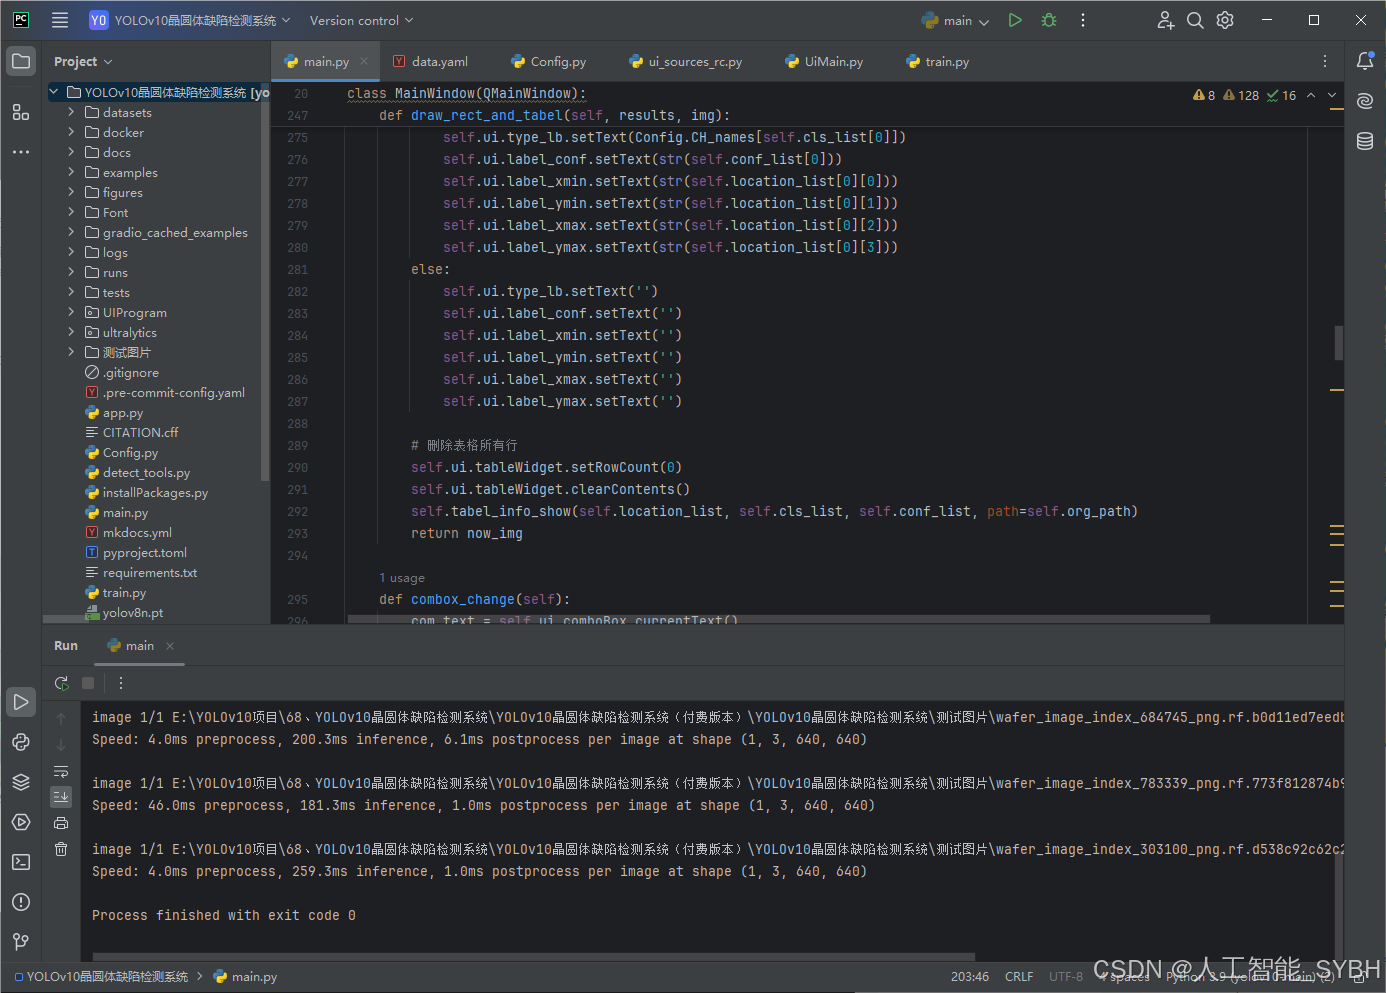1386x993 pixels.
Task: Open Code With Me add user icon
Action: [1165, 20]
